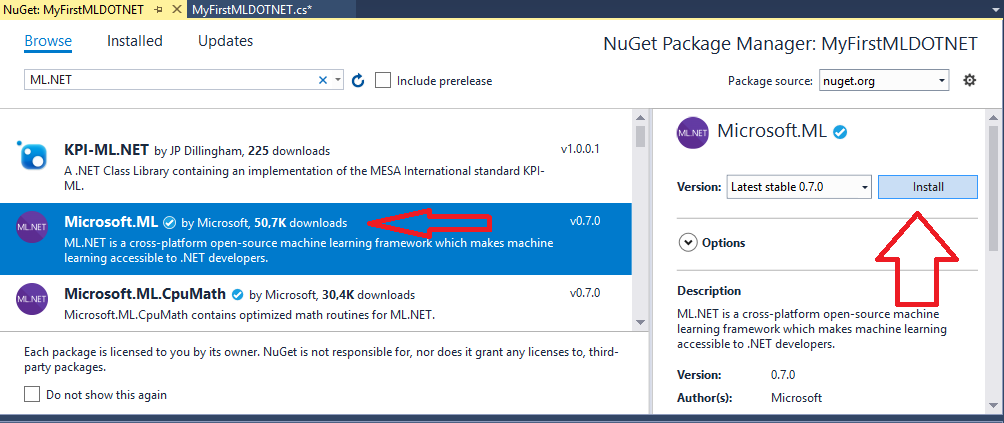Open the MyFirstMLDOTNET.cs* document tab
Viewport: 1004px width, 423px height.
click(x=252, y=10)
